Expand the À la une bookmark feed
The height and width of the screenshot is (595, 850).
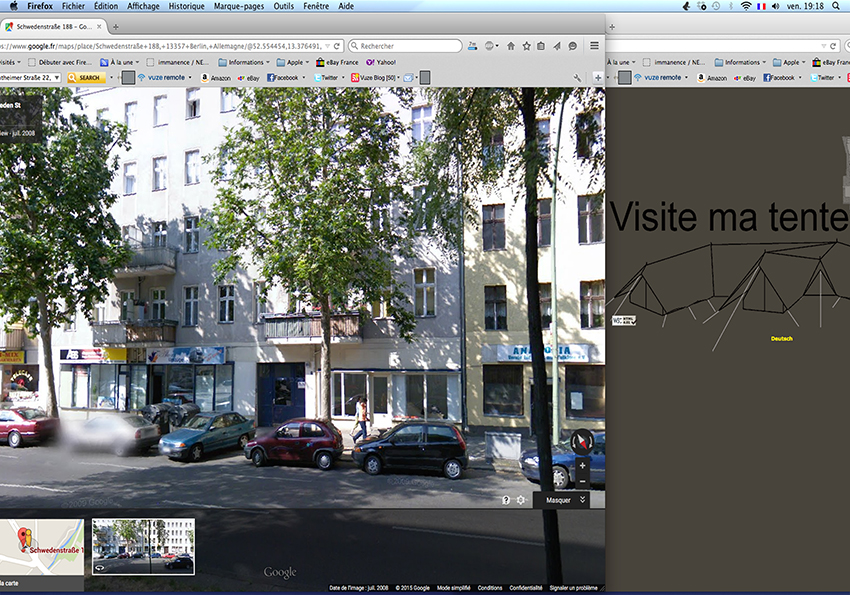(x=120, y=62)
